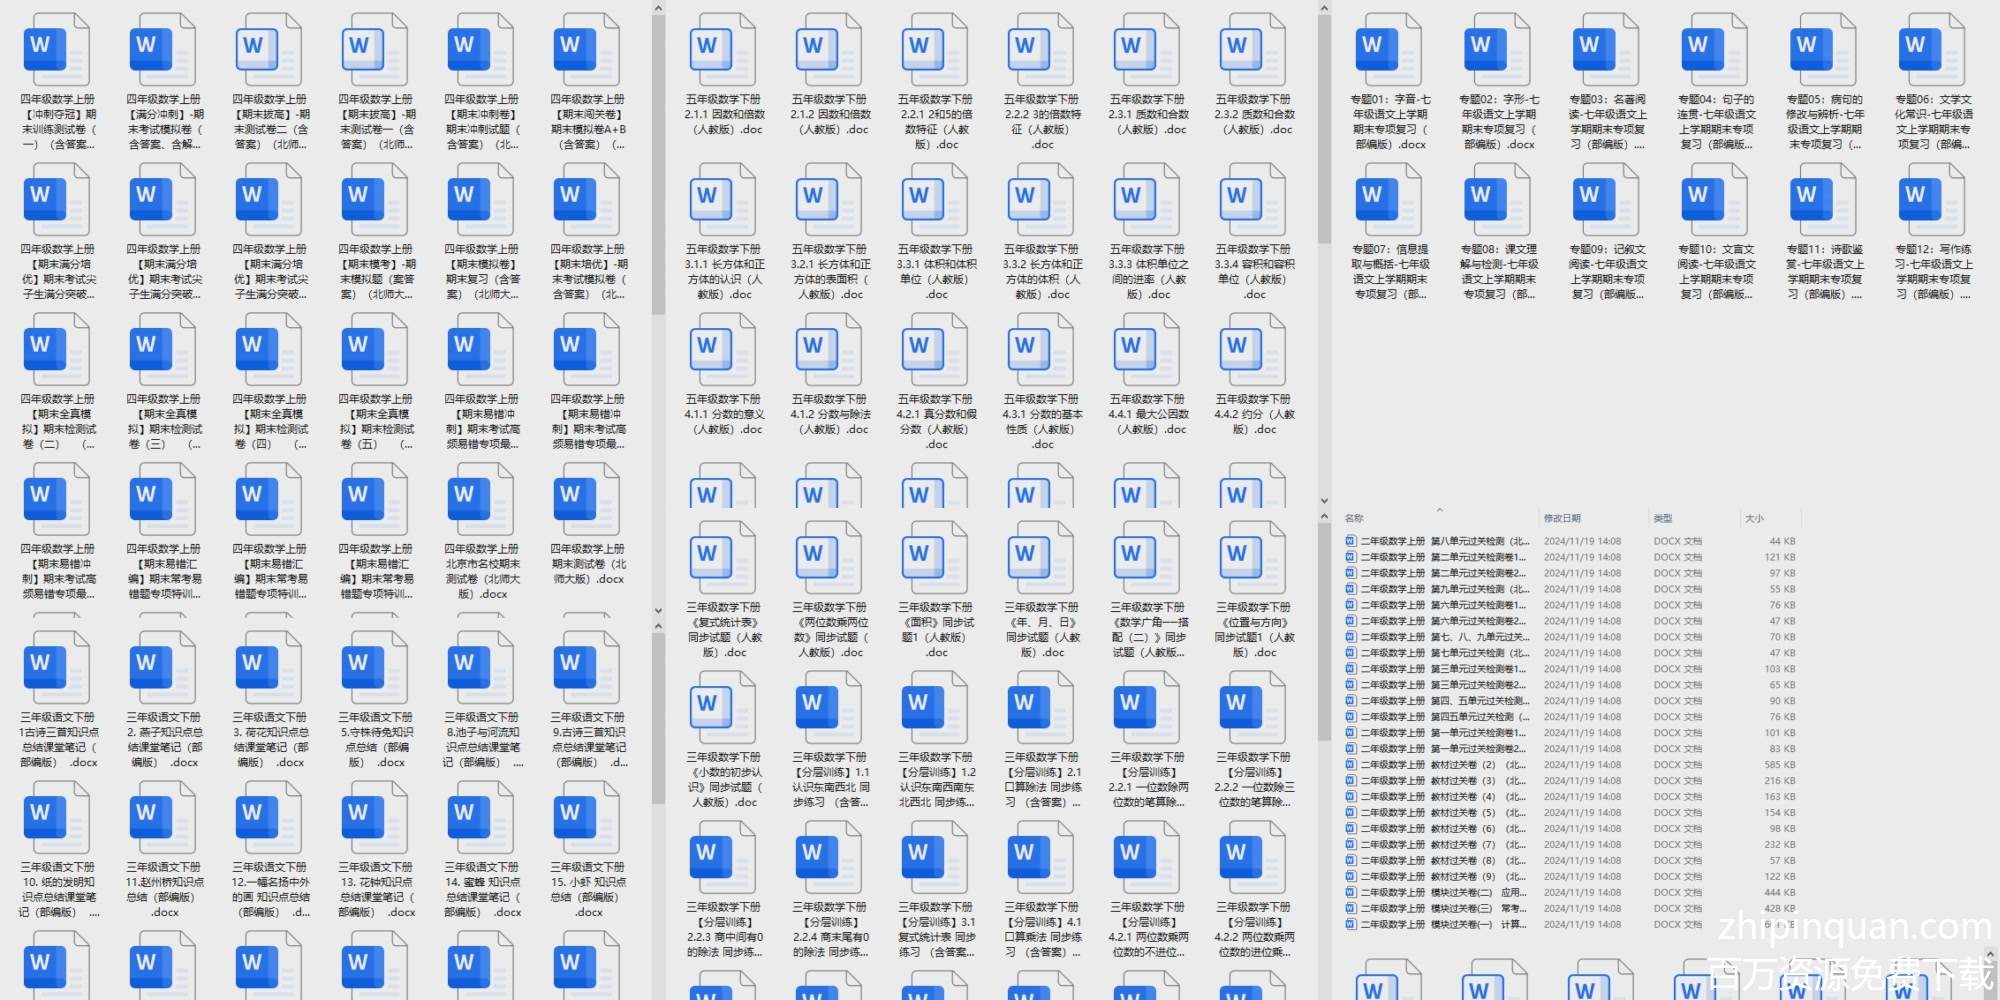2000x1000 pixels.
Task: Click the 大小 column header
Action: click(1754, 518)
